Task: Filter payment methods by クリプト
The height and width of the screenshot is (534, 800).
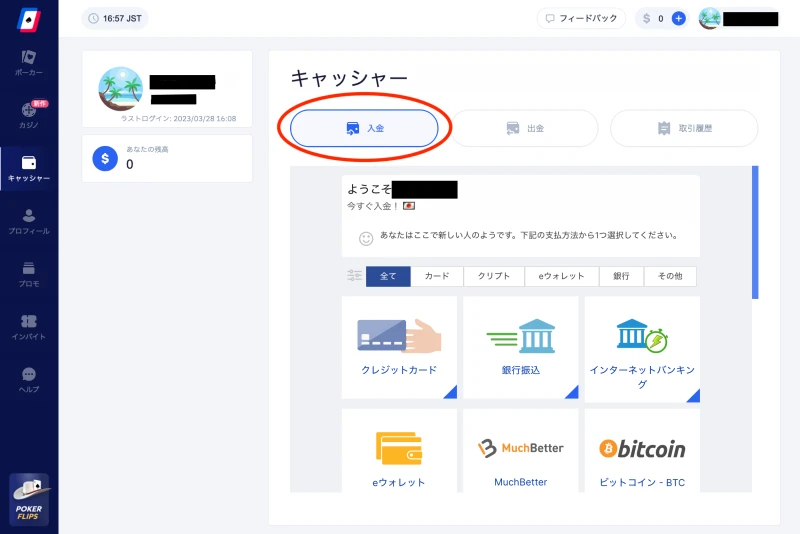Action: [493, 276]
